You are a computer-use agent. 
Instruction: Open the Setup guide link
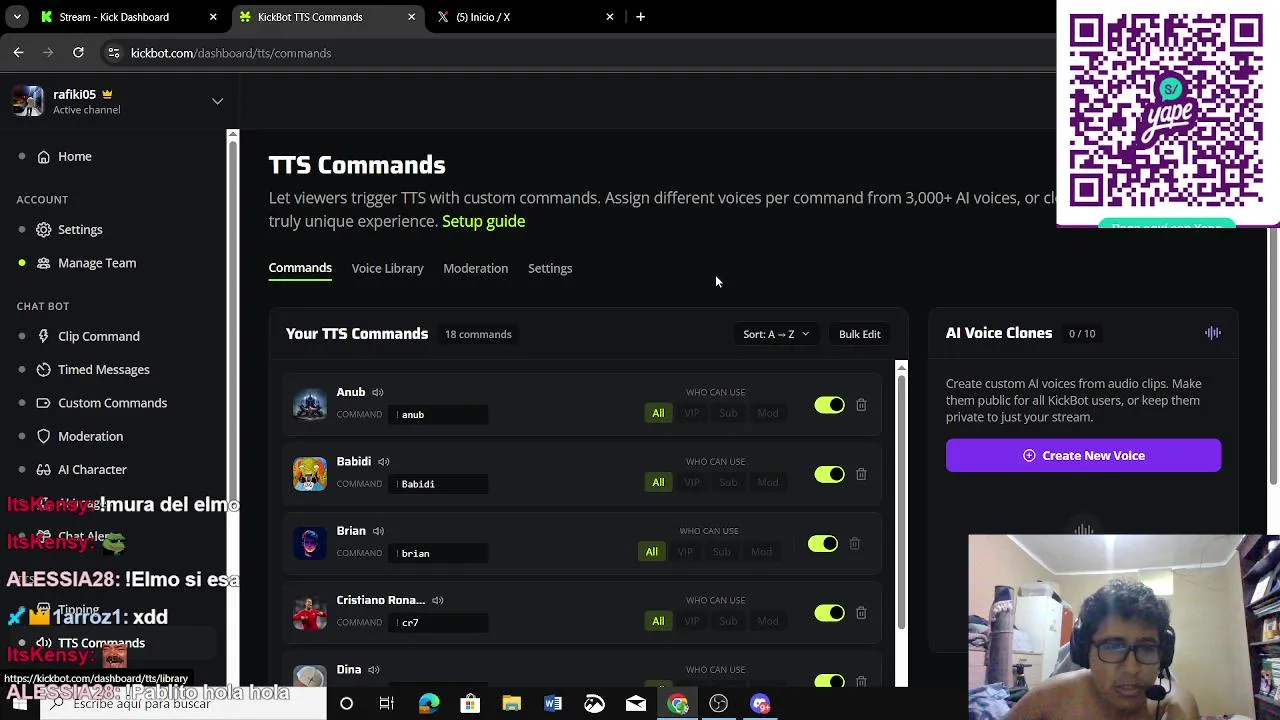tap(483, 221)
